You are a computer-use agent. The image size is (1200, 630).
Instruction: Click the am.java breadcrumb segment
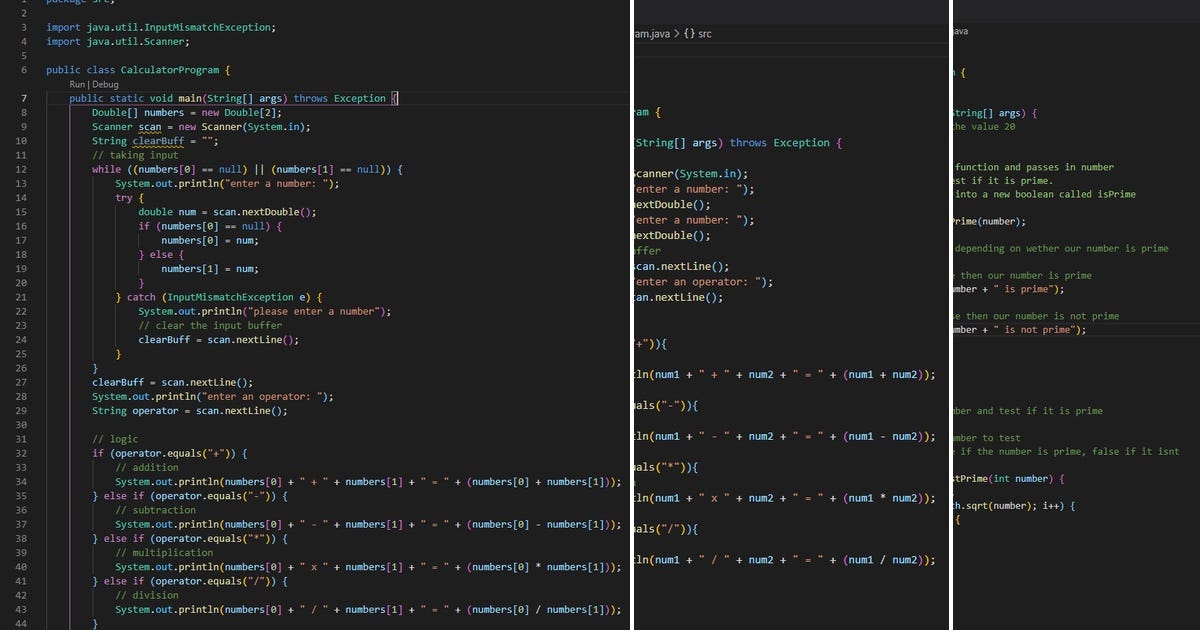[x=650, y=33]
